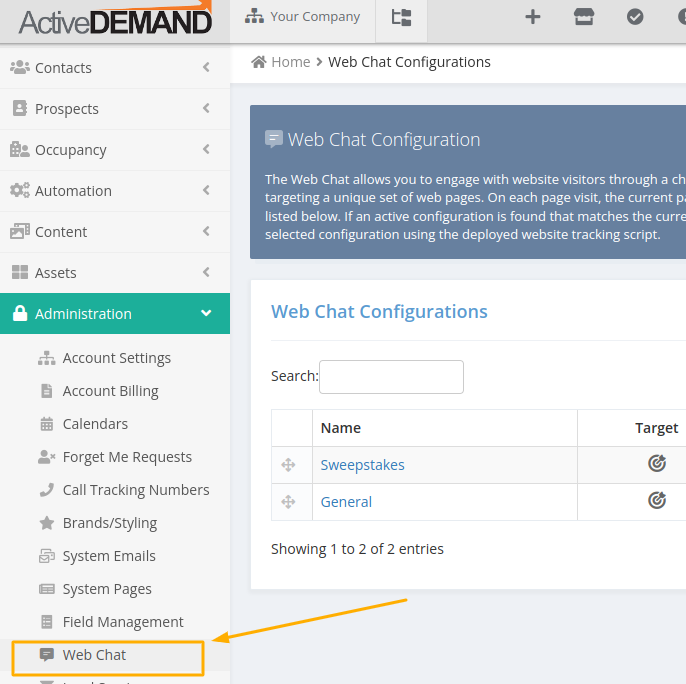
Task: Click the Content chevron arrow
Action: (206, 231)
